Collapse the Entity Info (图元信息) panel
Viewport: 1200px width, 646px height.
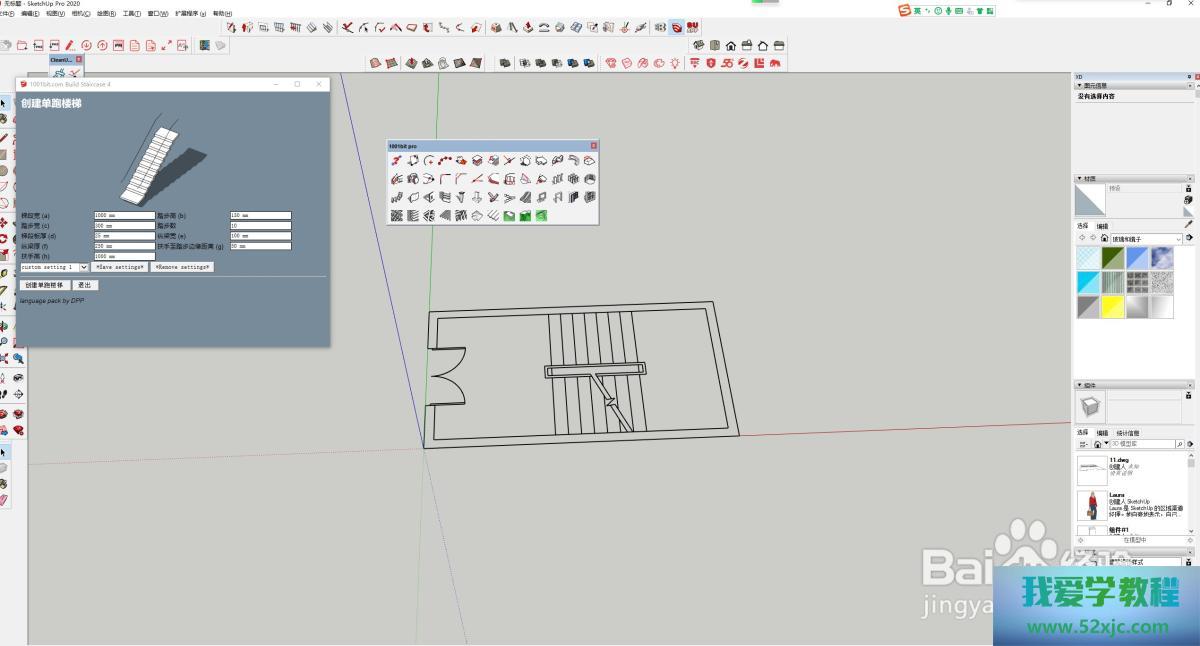point(1079,86)
